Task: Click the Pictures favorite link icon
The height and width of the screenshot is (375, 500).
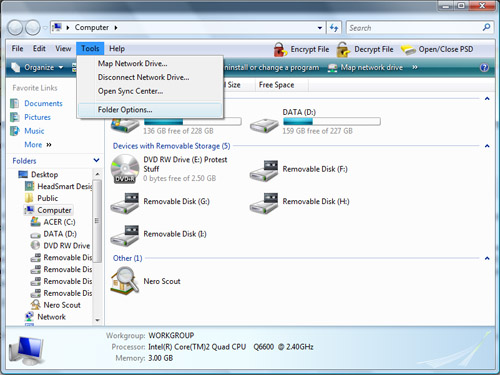Action: (x=14, y=117)
